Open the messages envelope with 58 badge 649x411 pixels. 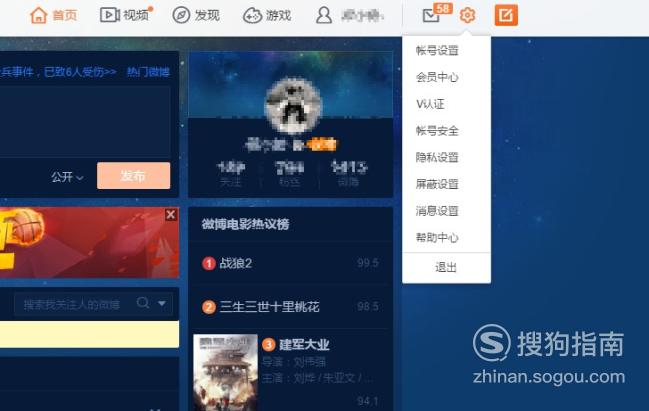pos(431,16)
